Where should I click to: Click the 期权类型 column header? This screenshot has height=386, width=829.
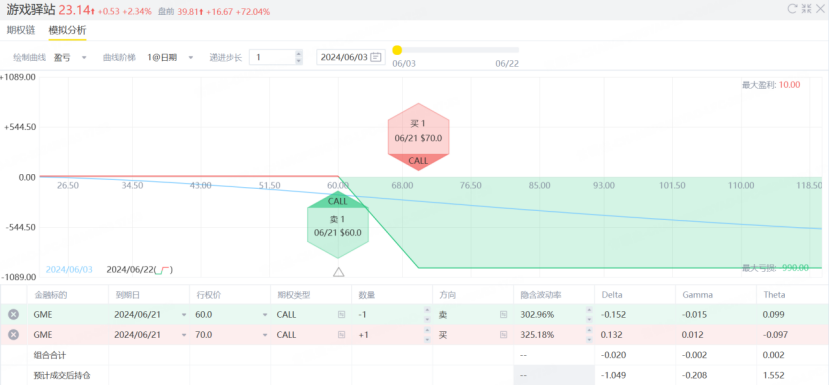coord(294,295)
